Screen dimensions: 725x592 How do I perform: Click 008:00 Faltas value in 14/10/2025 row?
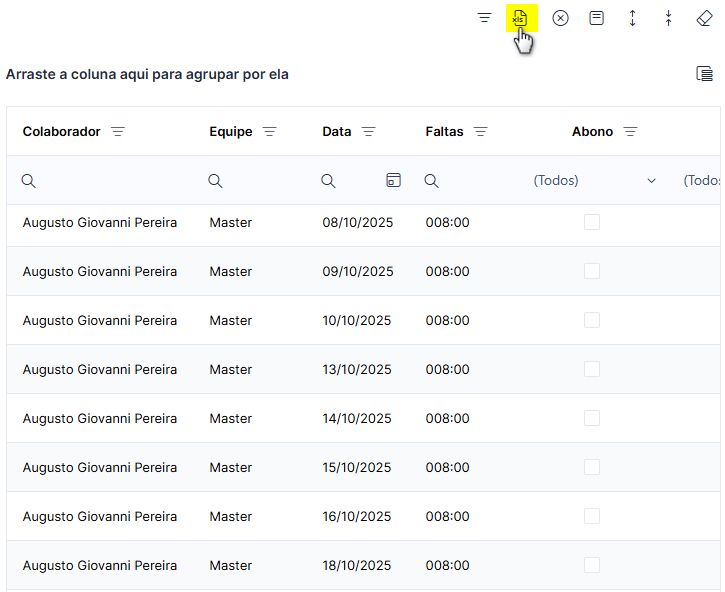pyautogui.click(x=448, y=419)
